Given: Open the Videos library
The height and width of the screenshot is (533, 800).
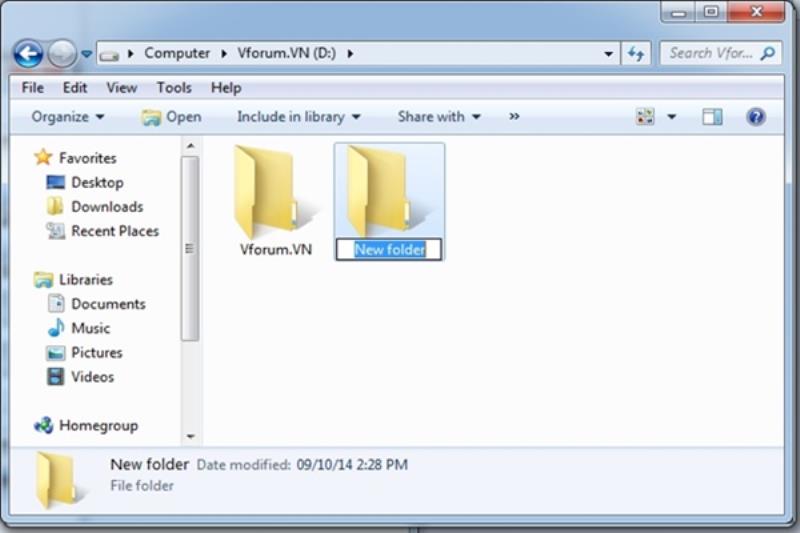Looking at the screenshot, I should (x=92, y=377).
